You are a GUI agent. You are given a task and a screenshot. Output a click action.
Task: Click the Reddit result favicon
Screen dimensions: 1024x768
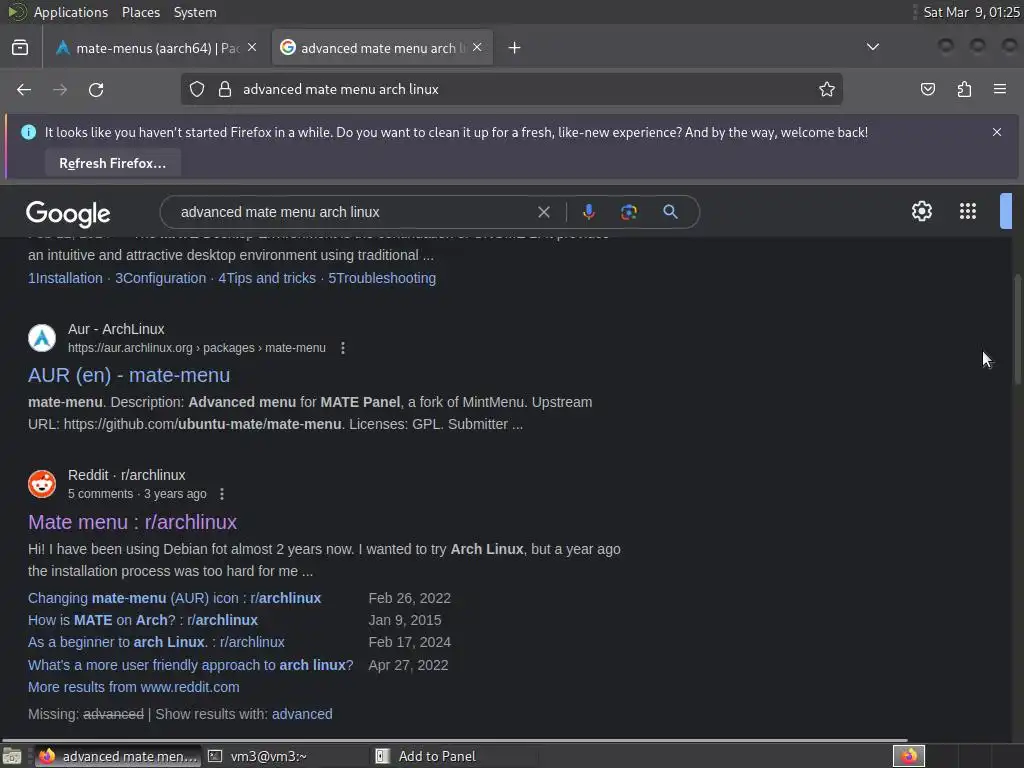pos(42,484)
